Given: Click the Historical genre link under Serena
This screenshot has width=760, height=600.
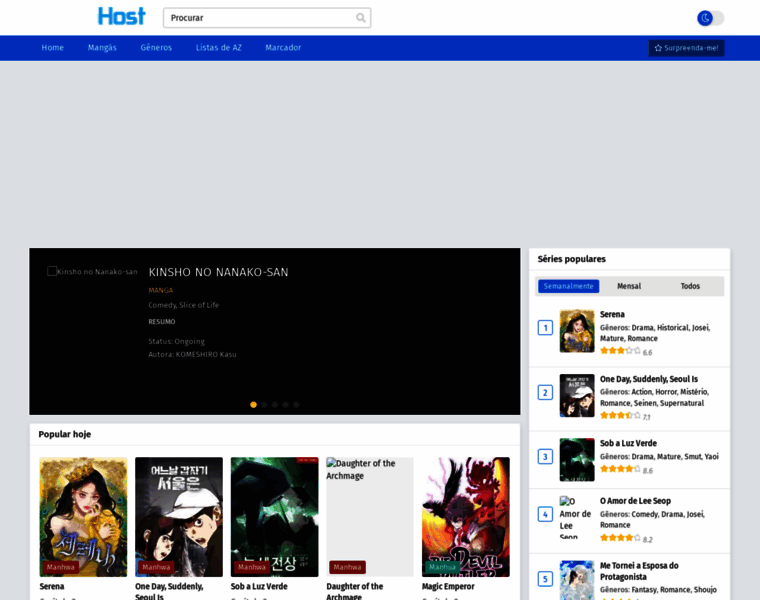Looking at the screenshot, I should (673, 328).
